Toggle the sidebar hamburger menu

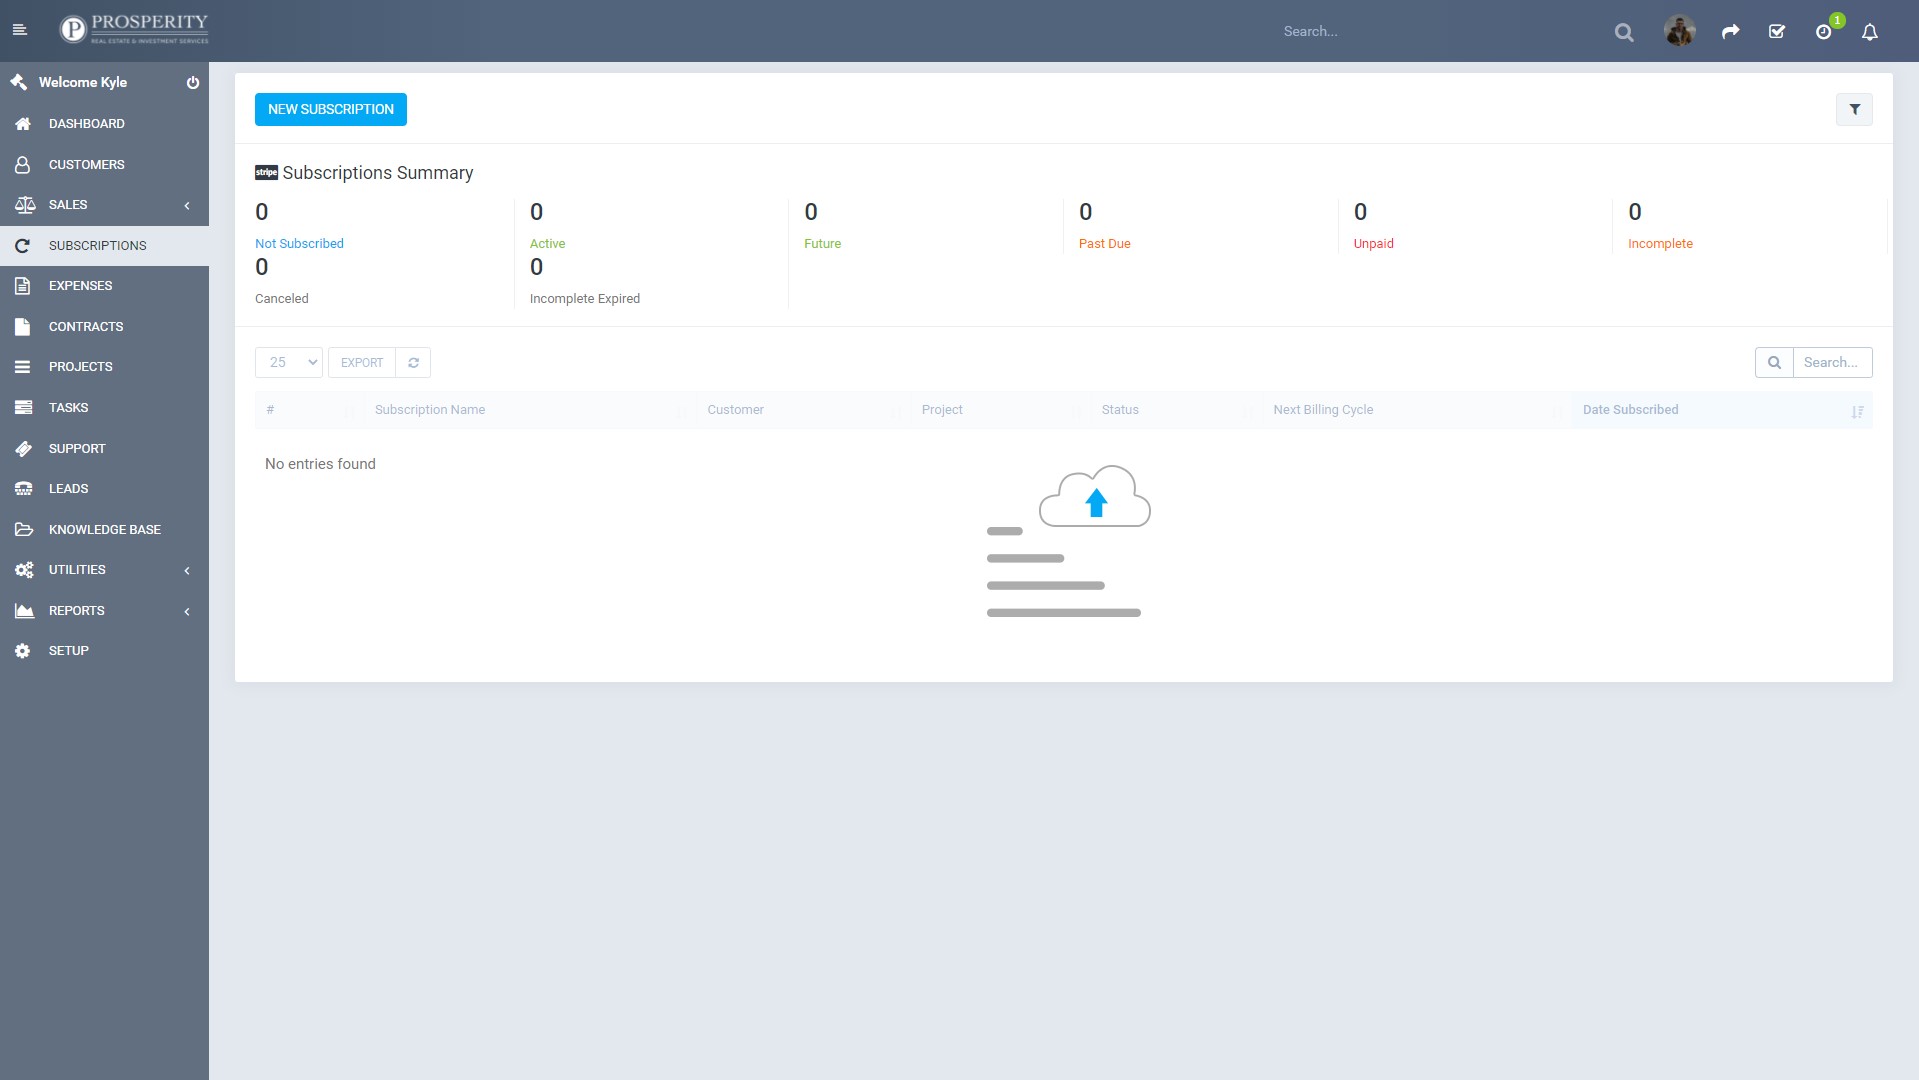tap(20, 30)
